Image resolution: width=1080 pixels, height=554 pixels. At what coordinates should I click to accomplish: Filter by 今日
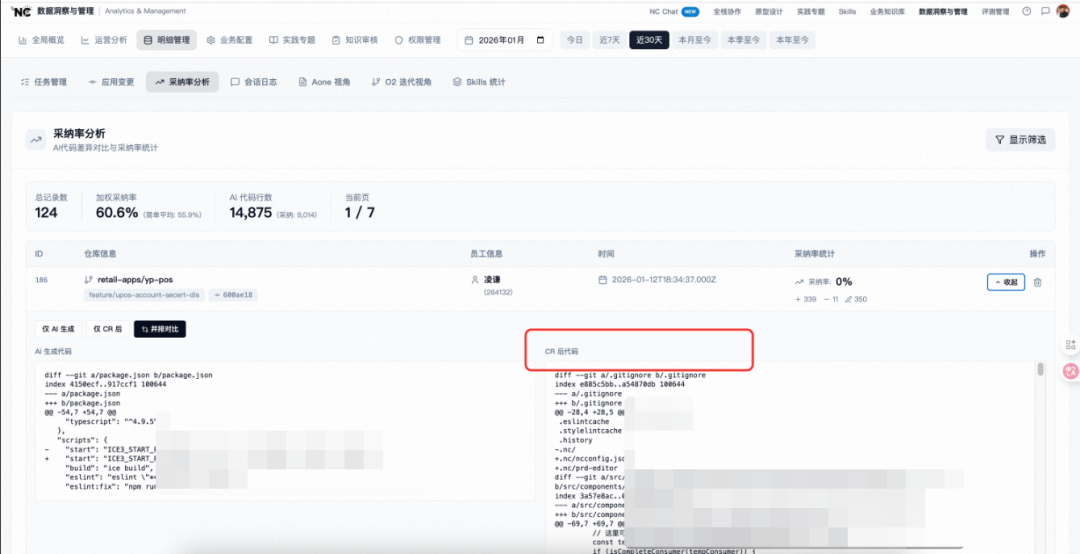pos(574,40)
